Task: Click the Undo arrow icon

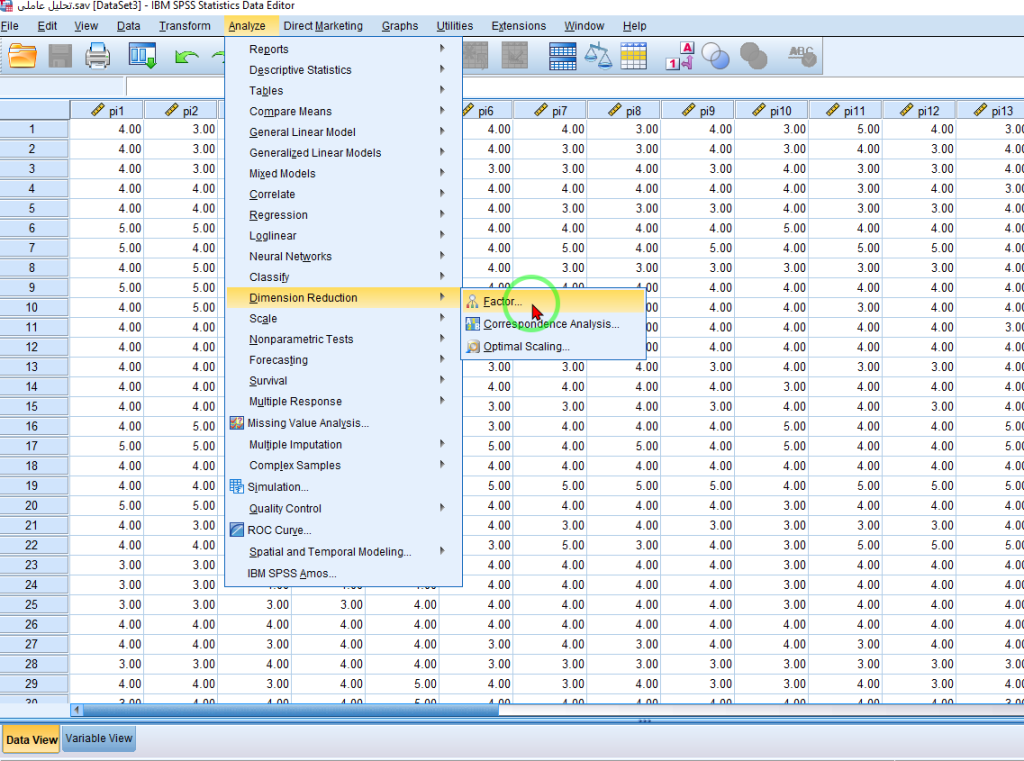Action: coord(187,57)
